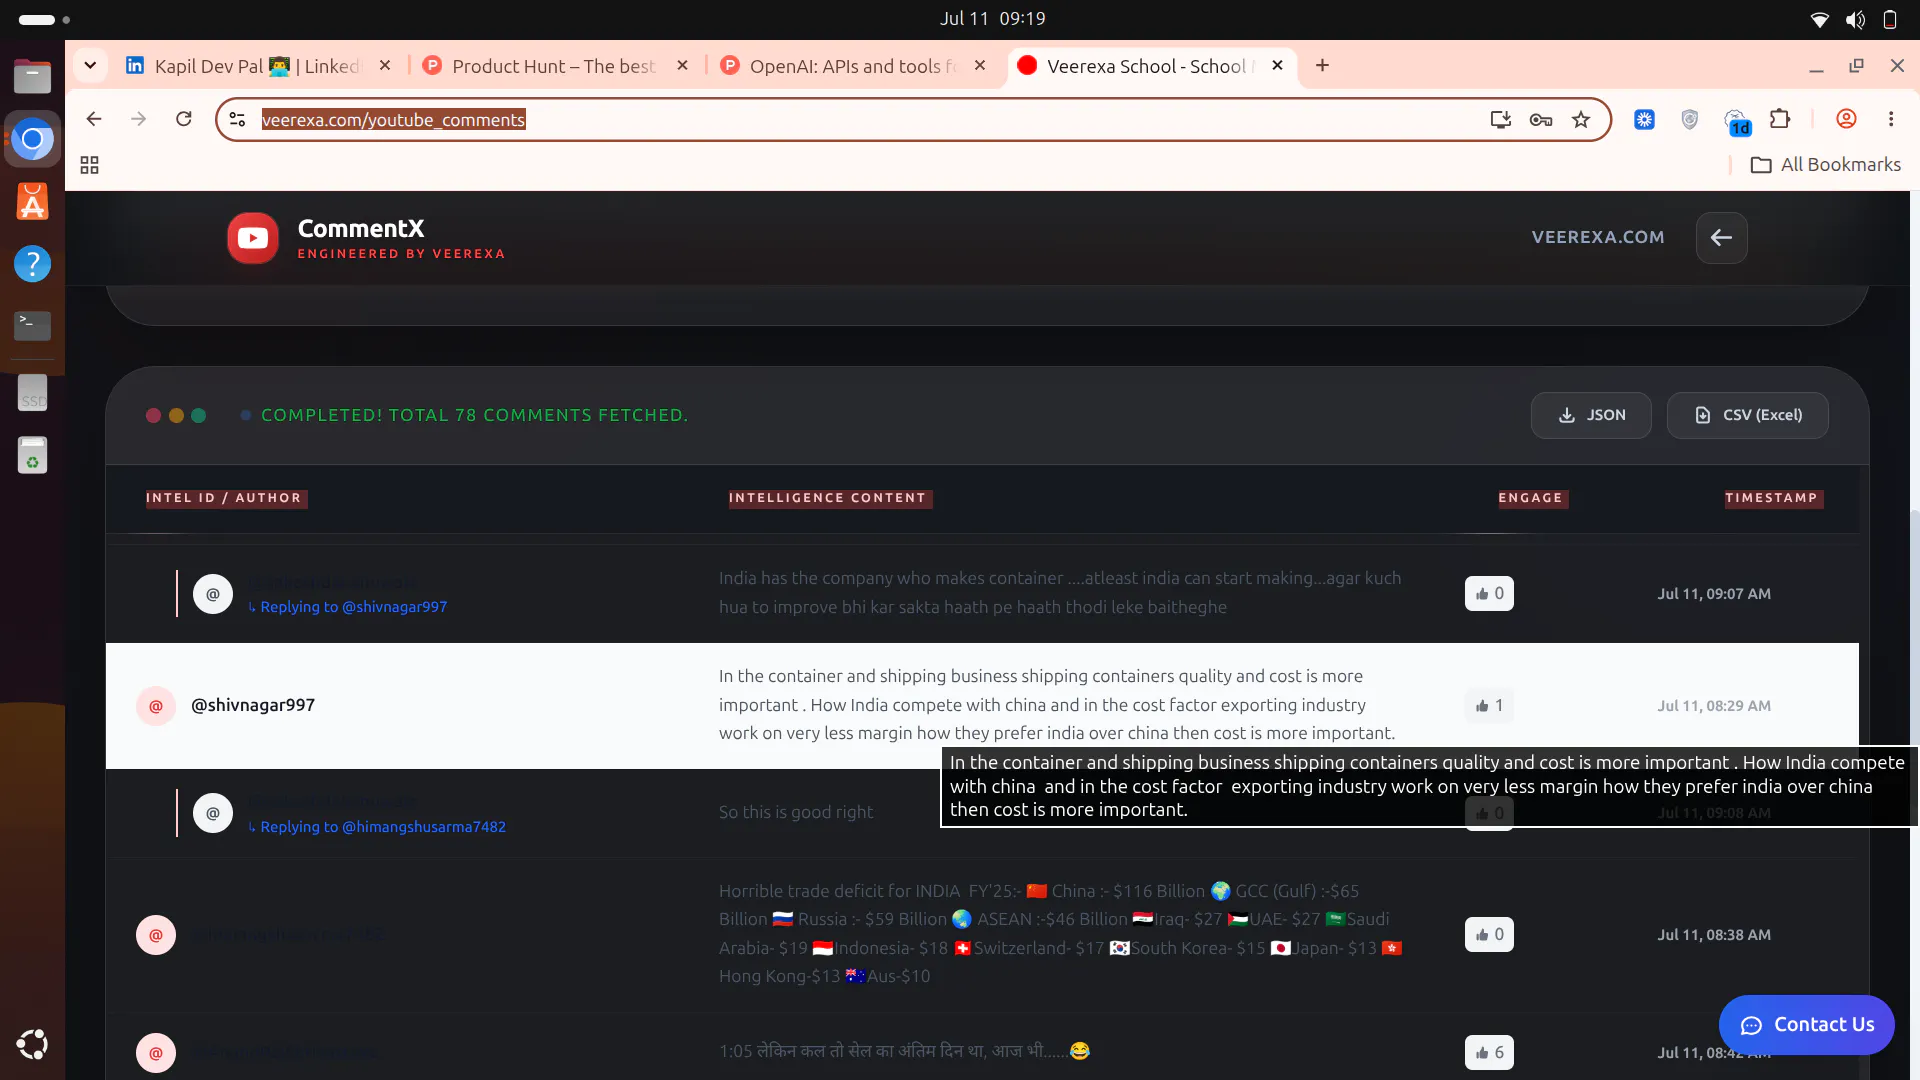Close the OpenAI tab

980,65
